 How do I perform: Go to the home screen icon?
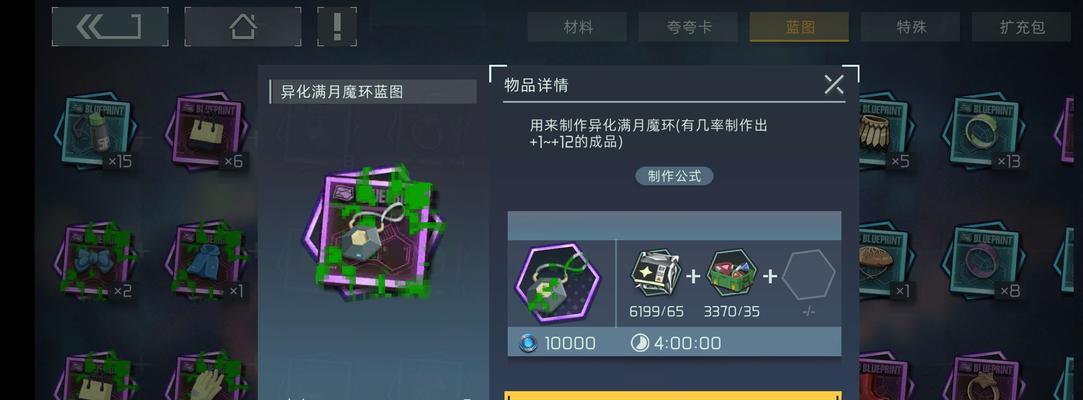tap(242, 27)
